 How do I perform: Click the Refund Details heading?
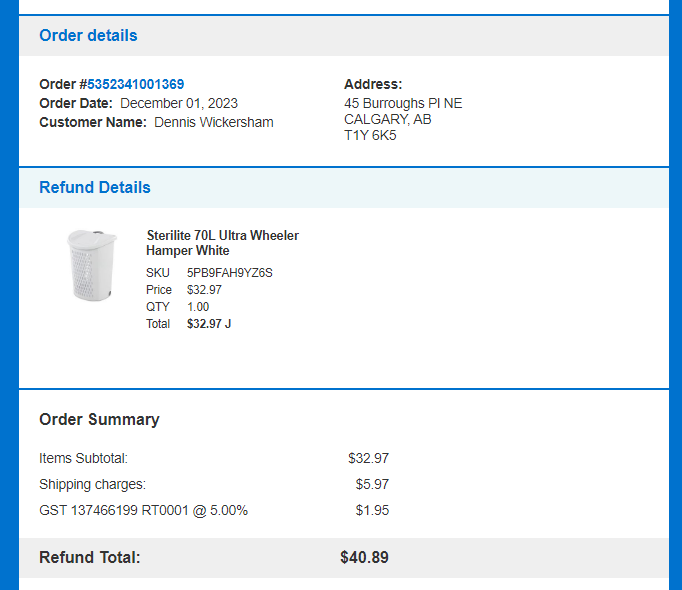tap(95, 187)
